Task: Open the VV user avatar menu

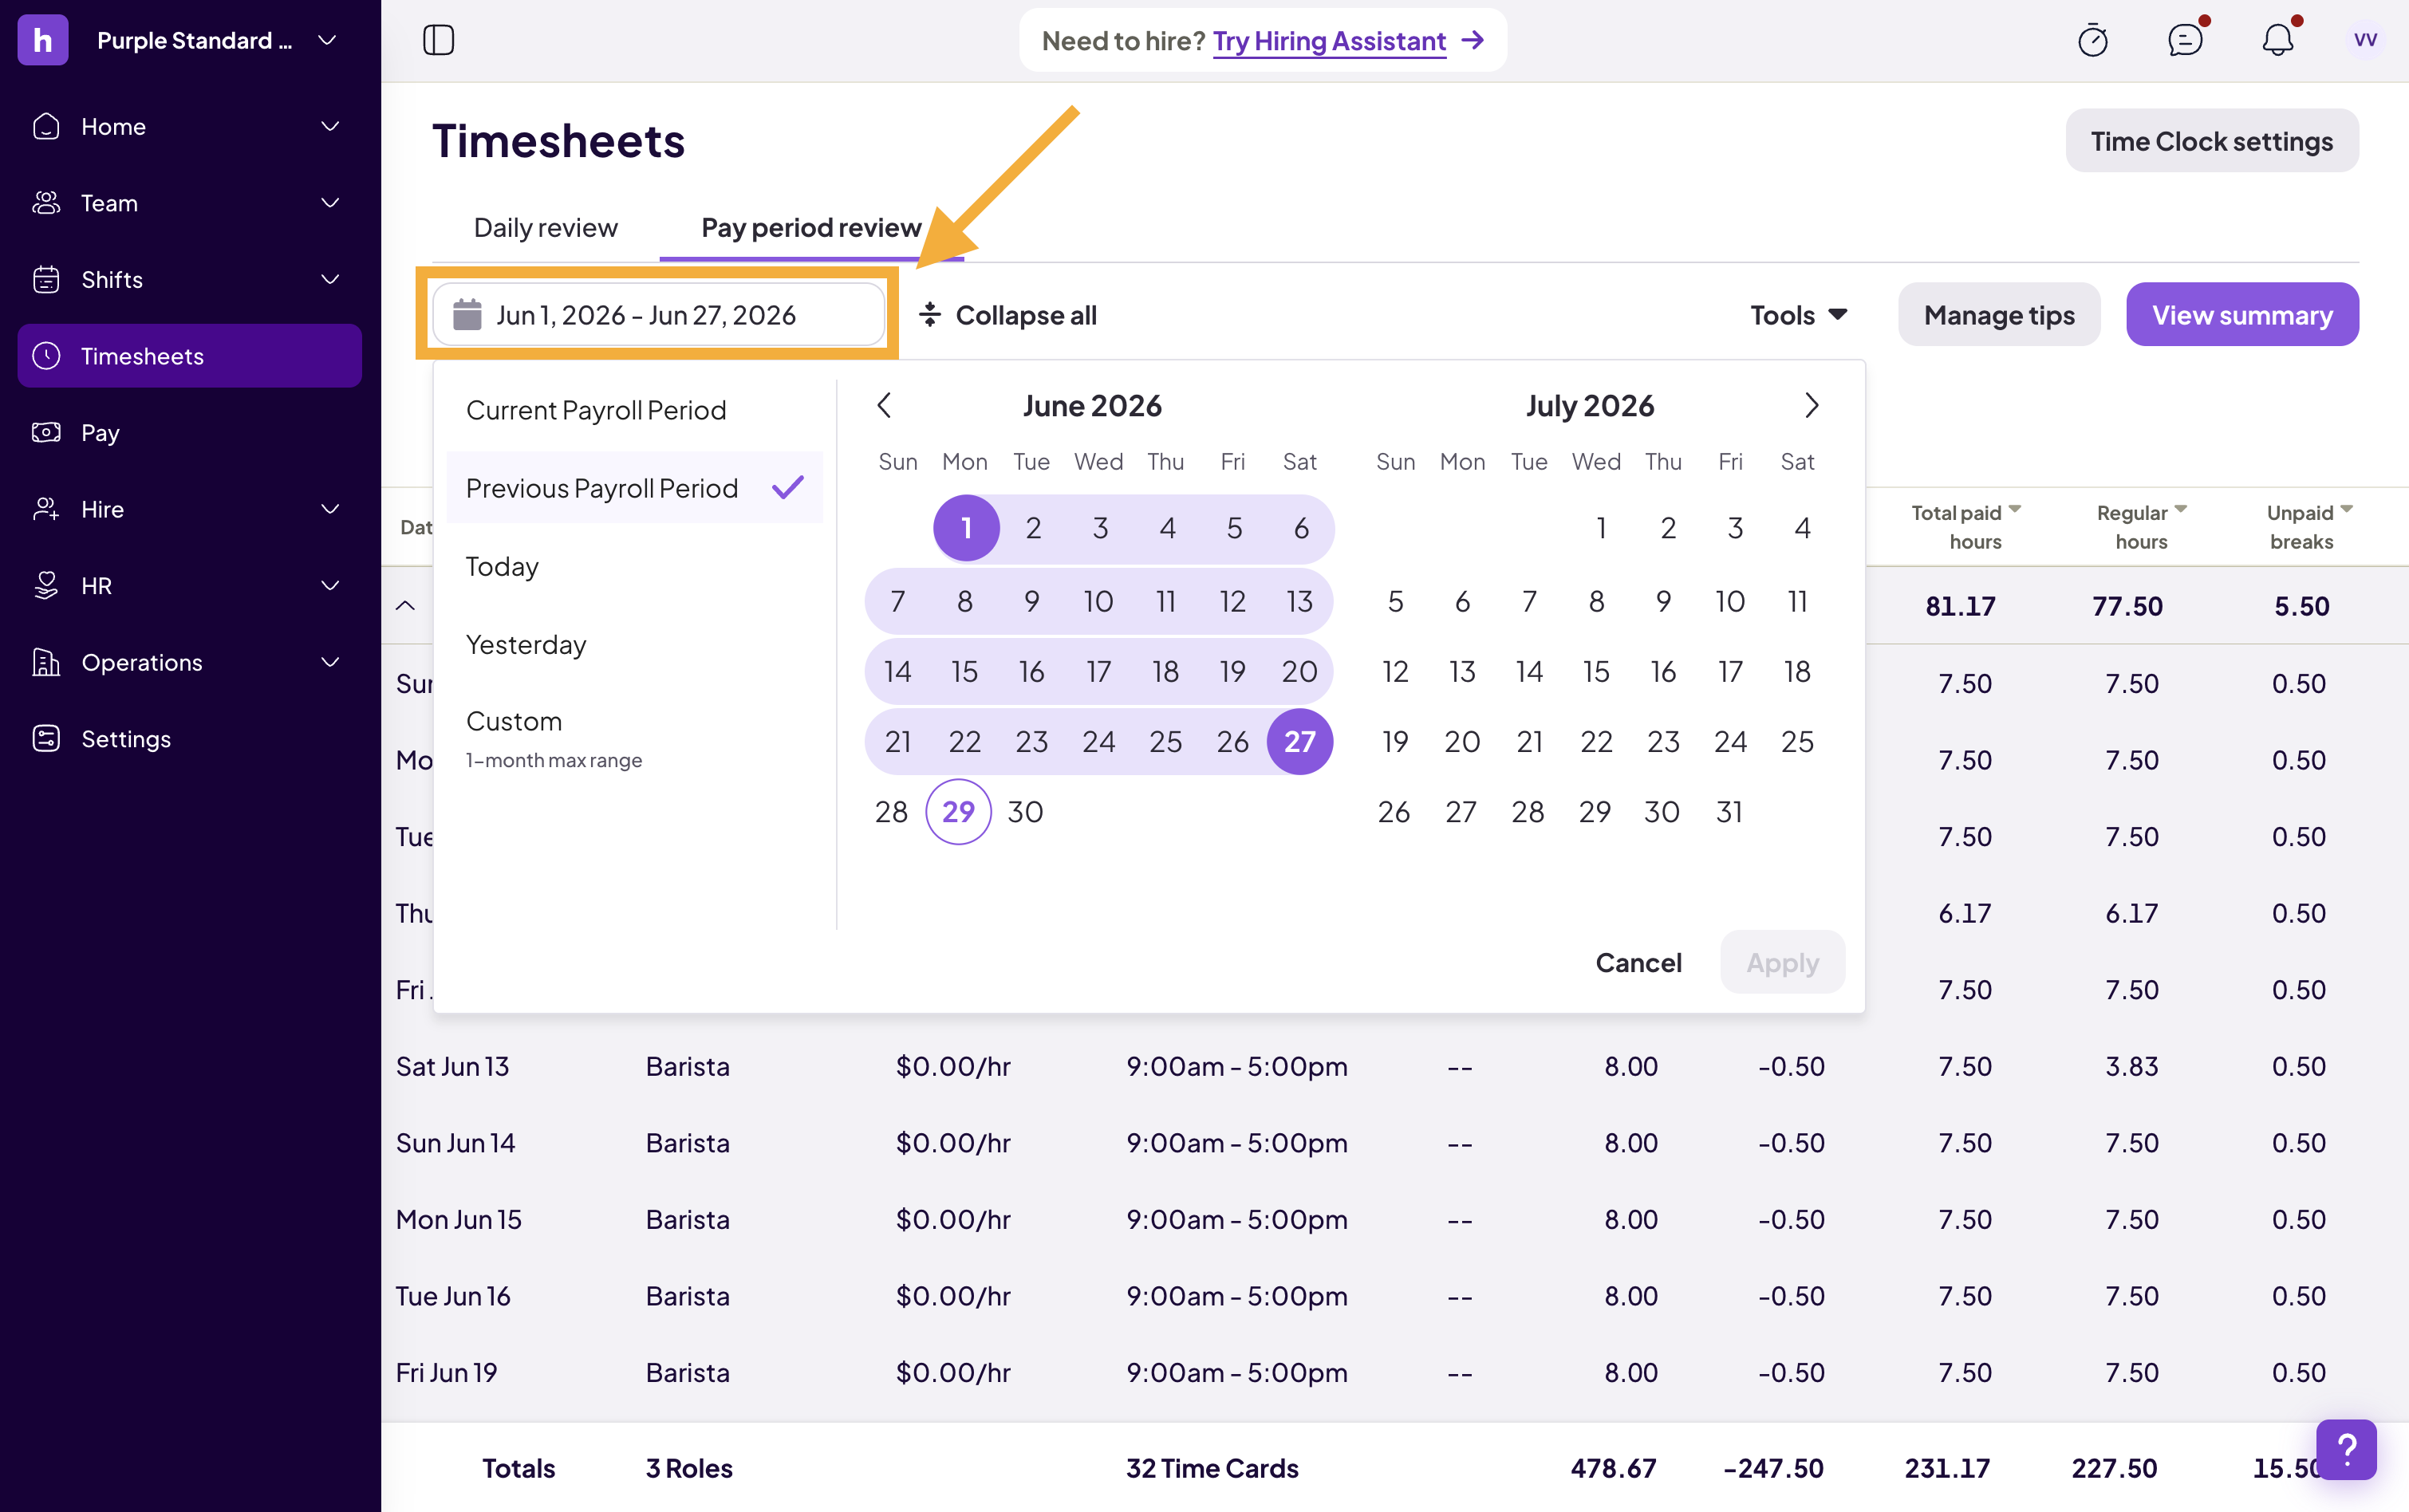Action: (2365, 40)
